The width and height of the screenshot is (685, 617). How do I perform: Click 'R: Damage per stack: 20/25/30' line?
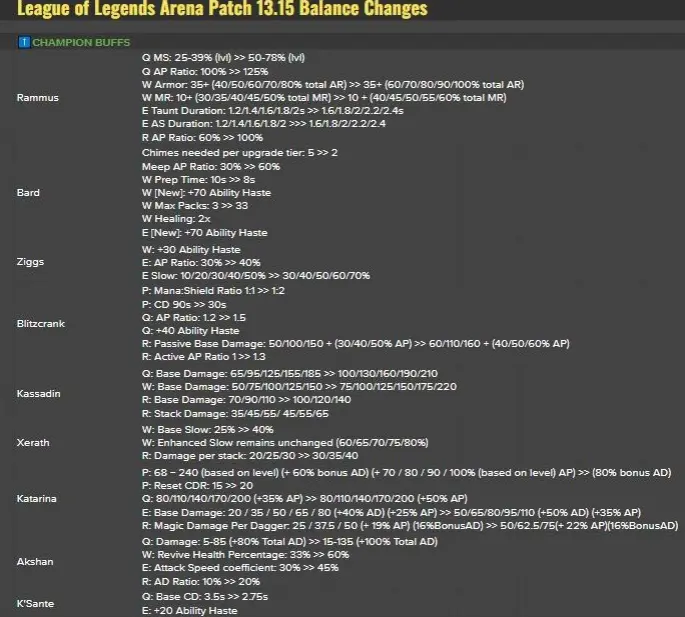tap(250, 456)
